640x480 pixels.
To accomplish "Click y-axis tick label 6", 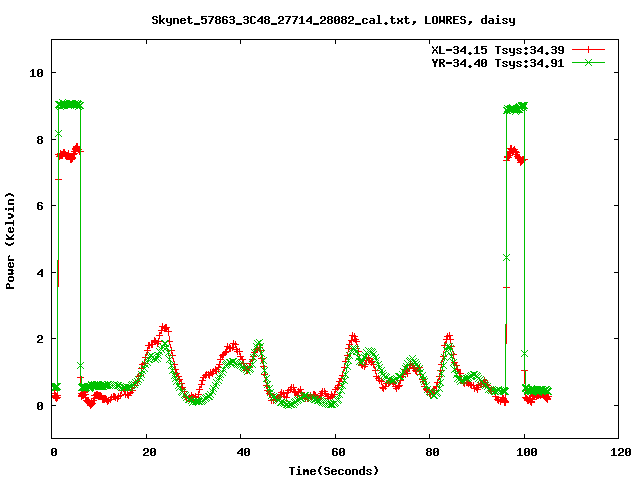I will coord(40,206).
